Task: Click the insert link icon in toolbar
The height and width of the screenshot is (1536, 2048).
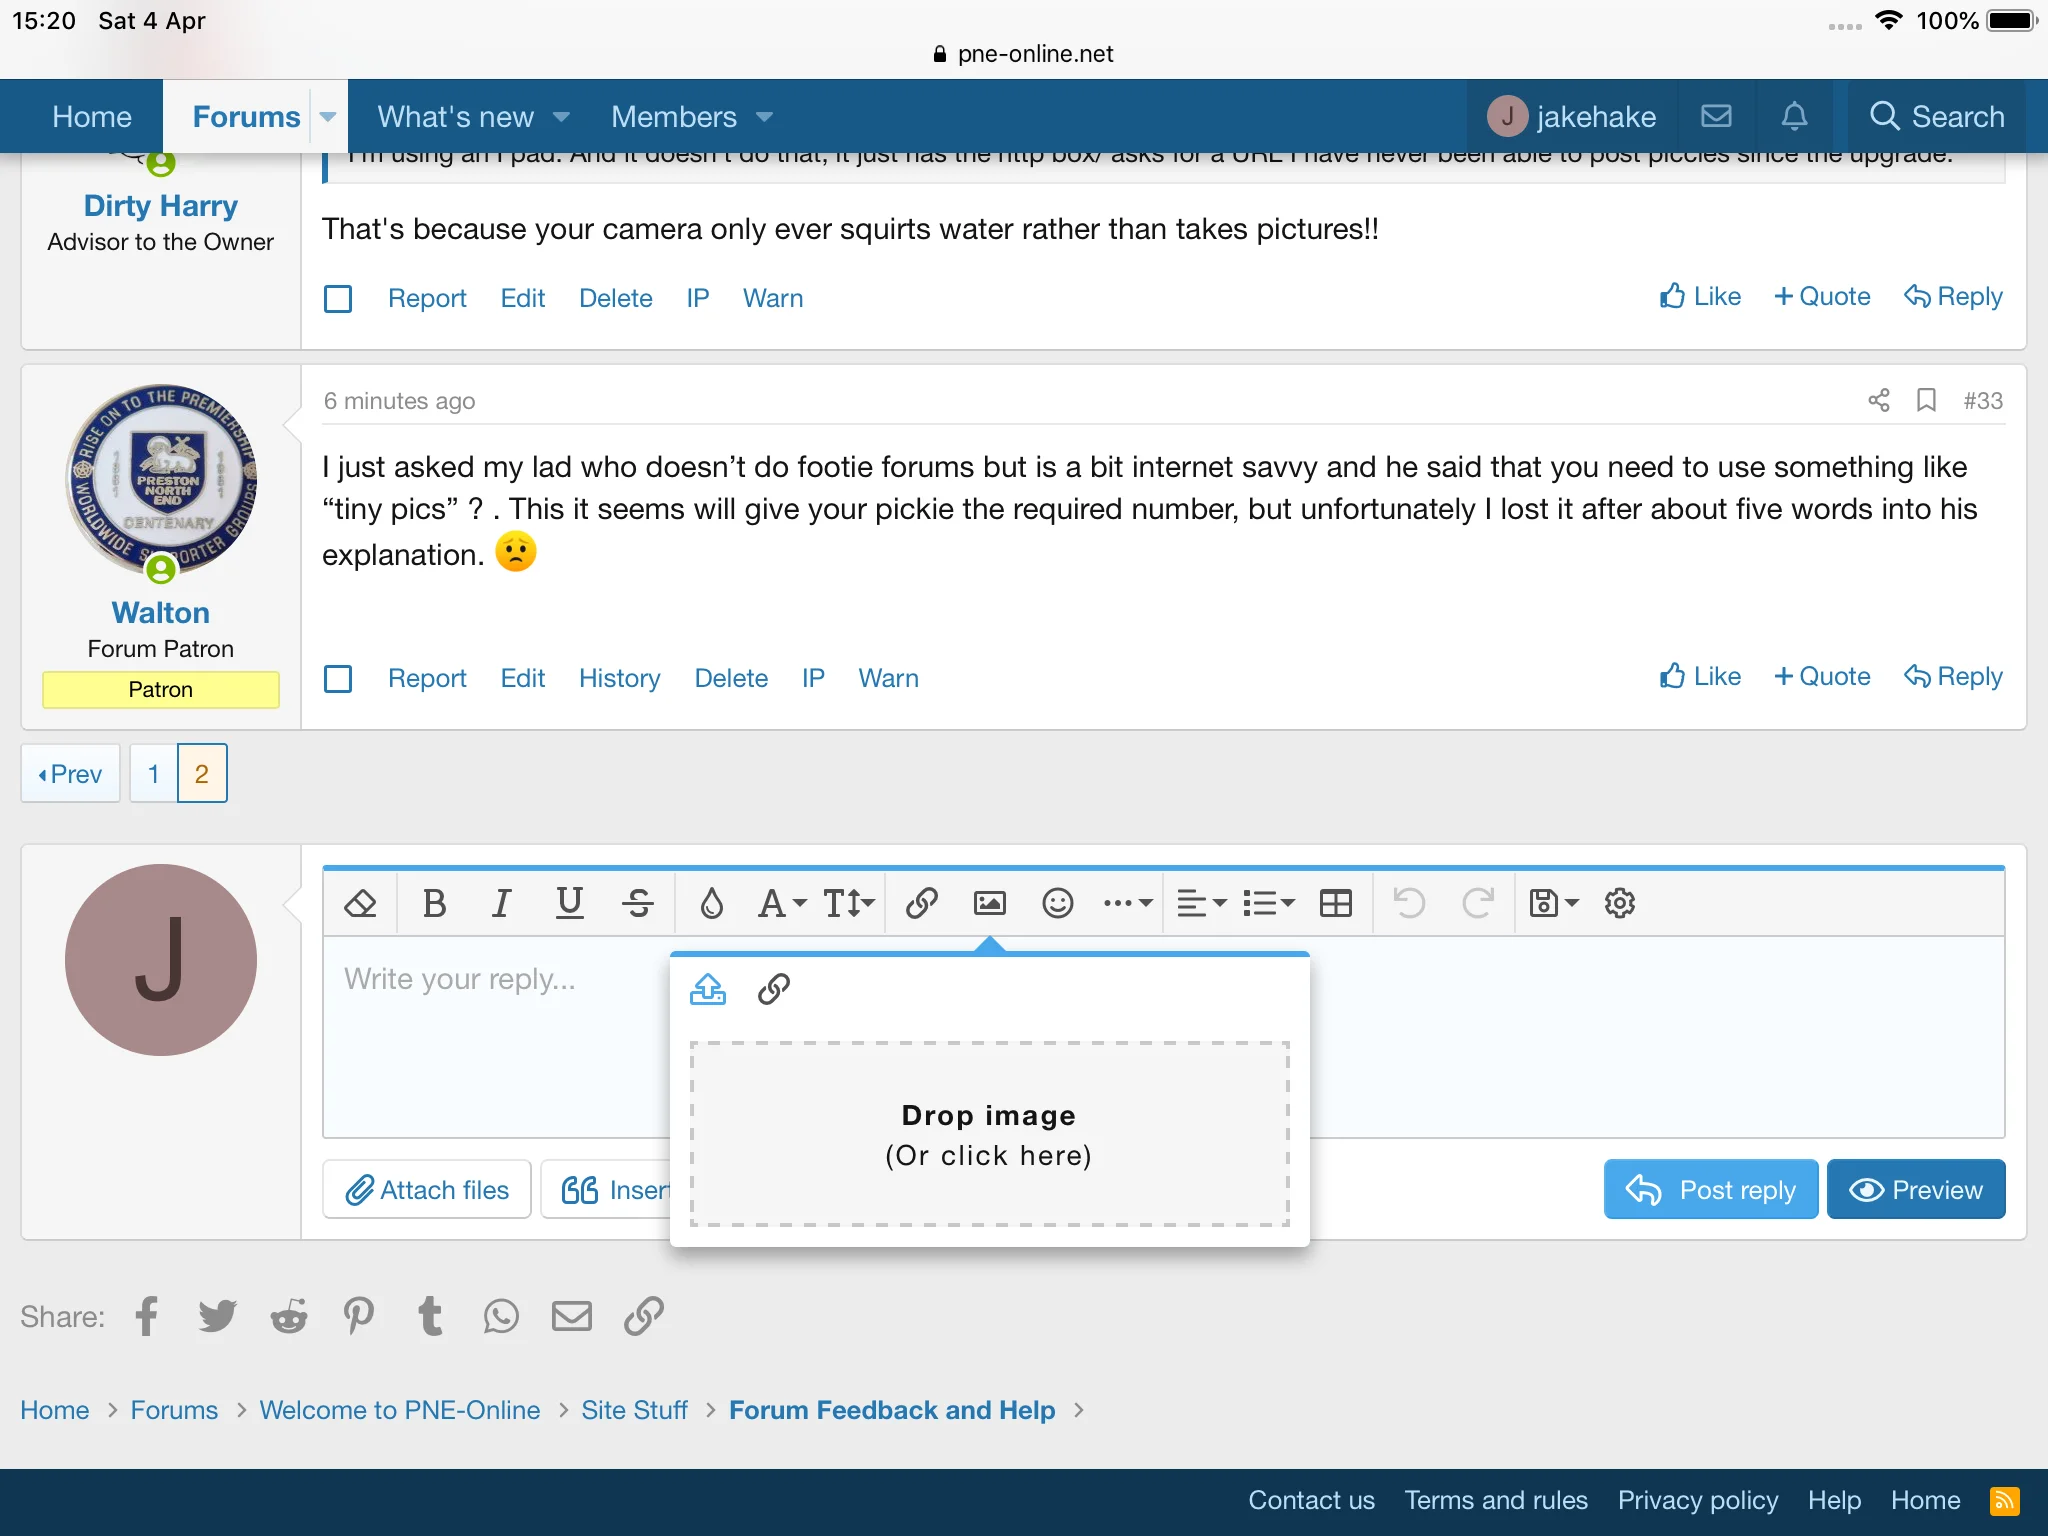Action: tap(921, 903)
